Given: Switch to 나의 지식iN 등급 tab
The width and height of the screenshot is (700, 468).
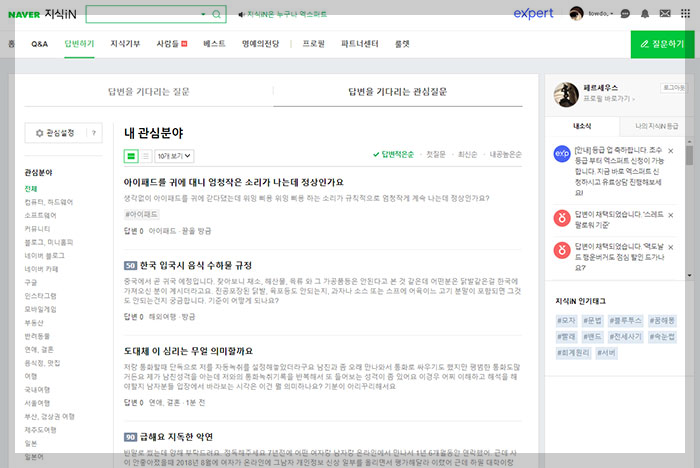Looking at the screenshot, I should coord(656,126).
